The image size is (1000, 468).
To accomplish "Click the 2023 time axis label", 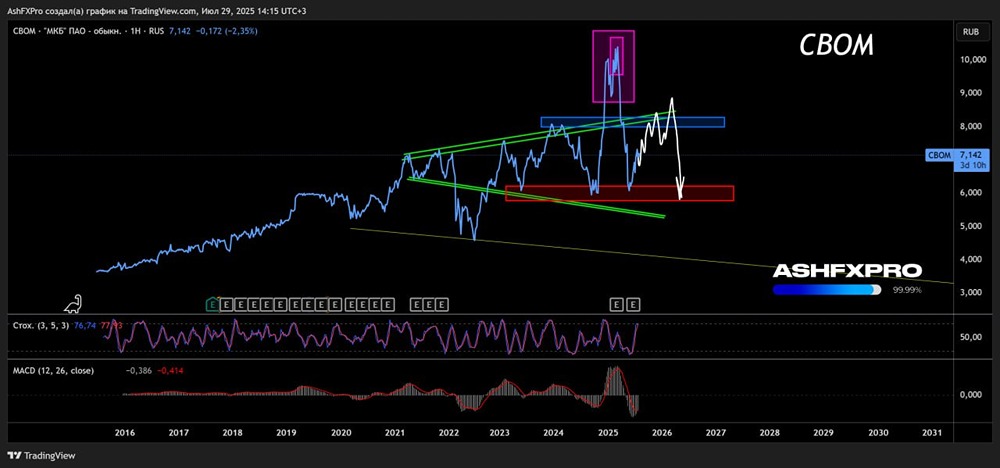I will 499,432.
